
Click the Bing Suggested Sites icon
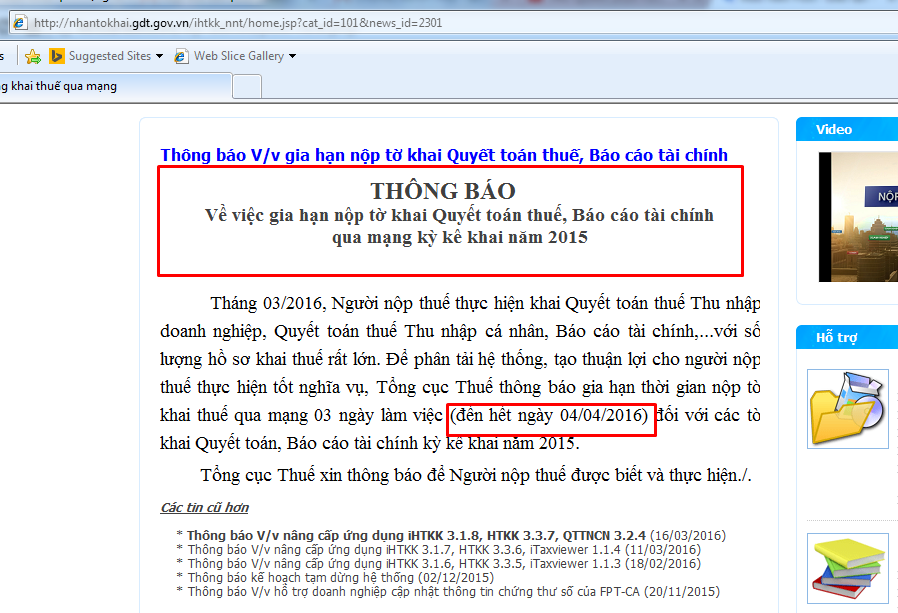[x=58, y=56]
